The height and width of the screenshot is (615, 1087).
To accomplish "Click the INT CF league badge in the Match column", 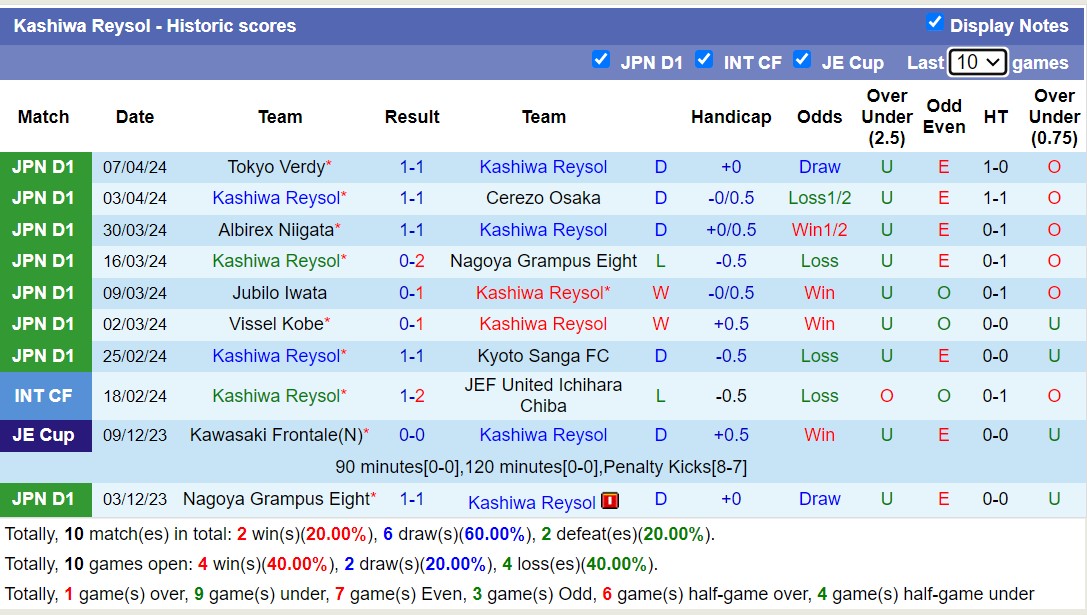I will [45, 396].
